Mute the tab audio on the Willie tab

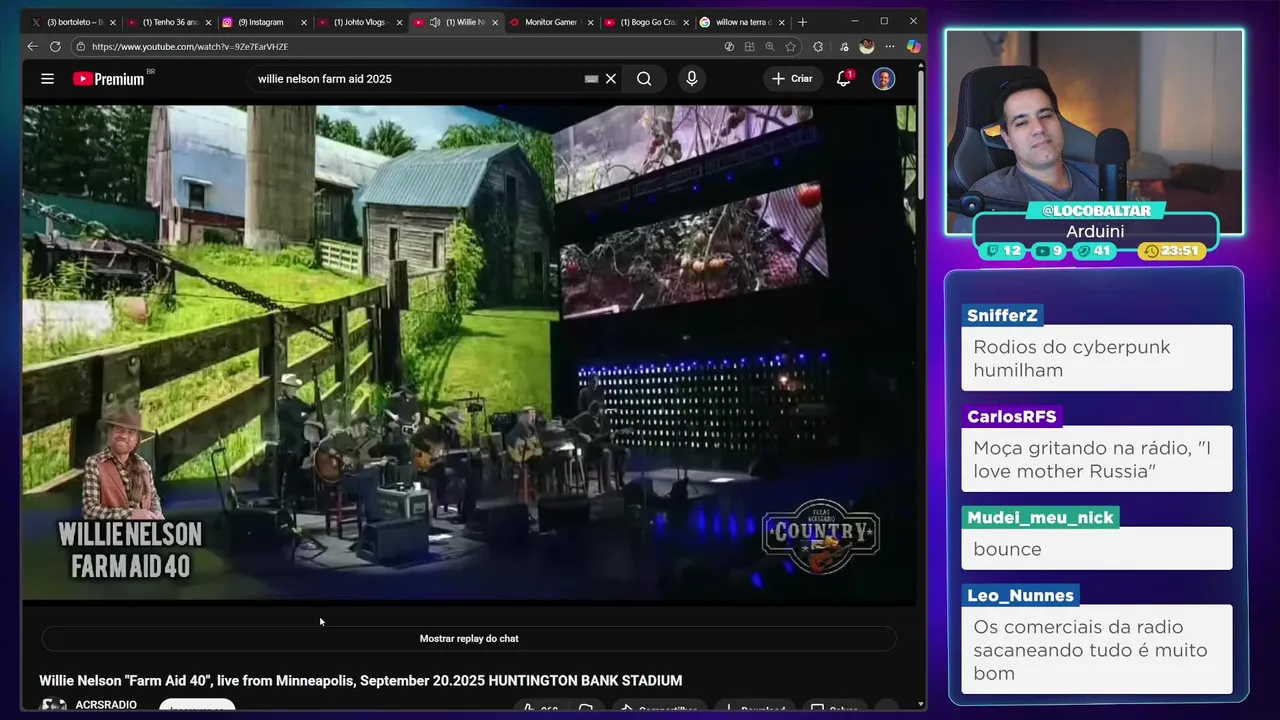[435, 22]
